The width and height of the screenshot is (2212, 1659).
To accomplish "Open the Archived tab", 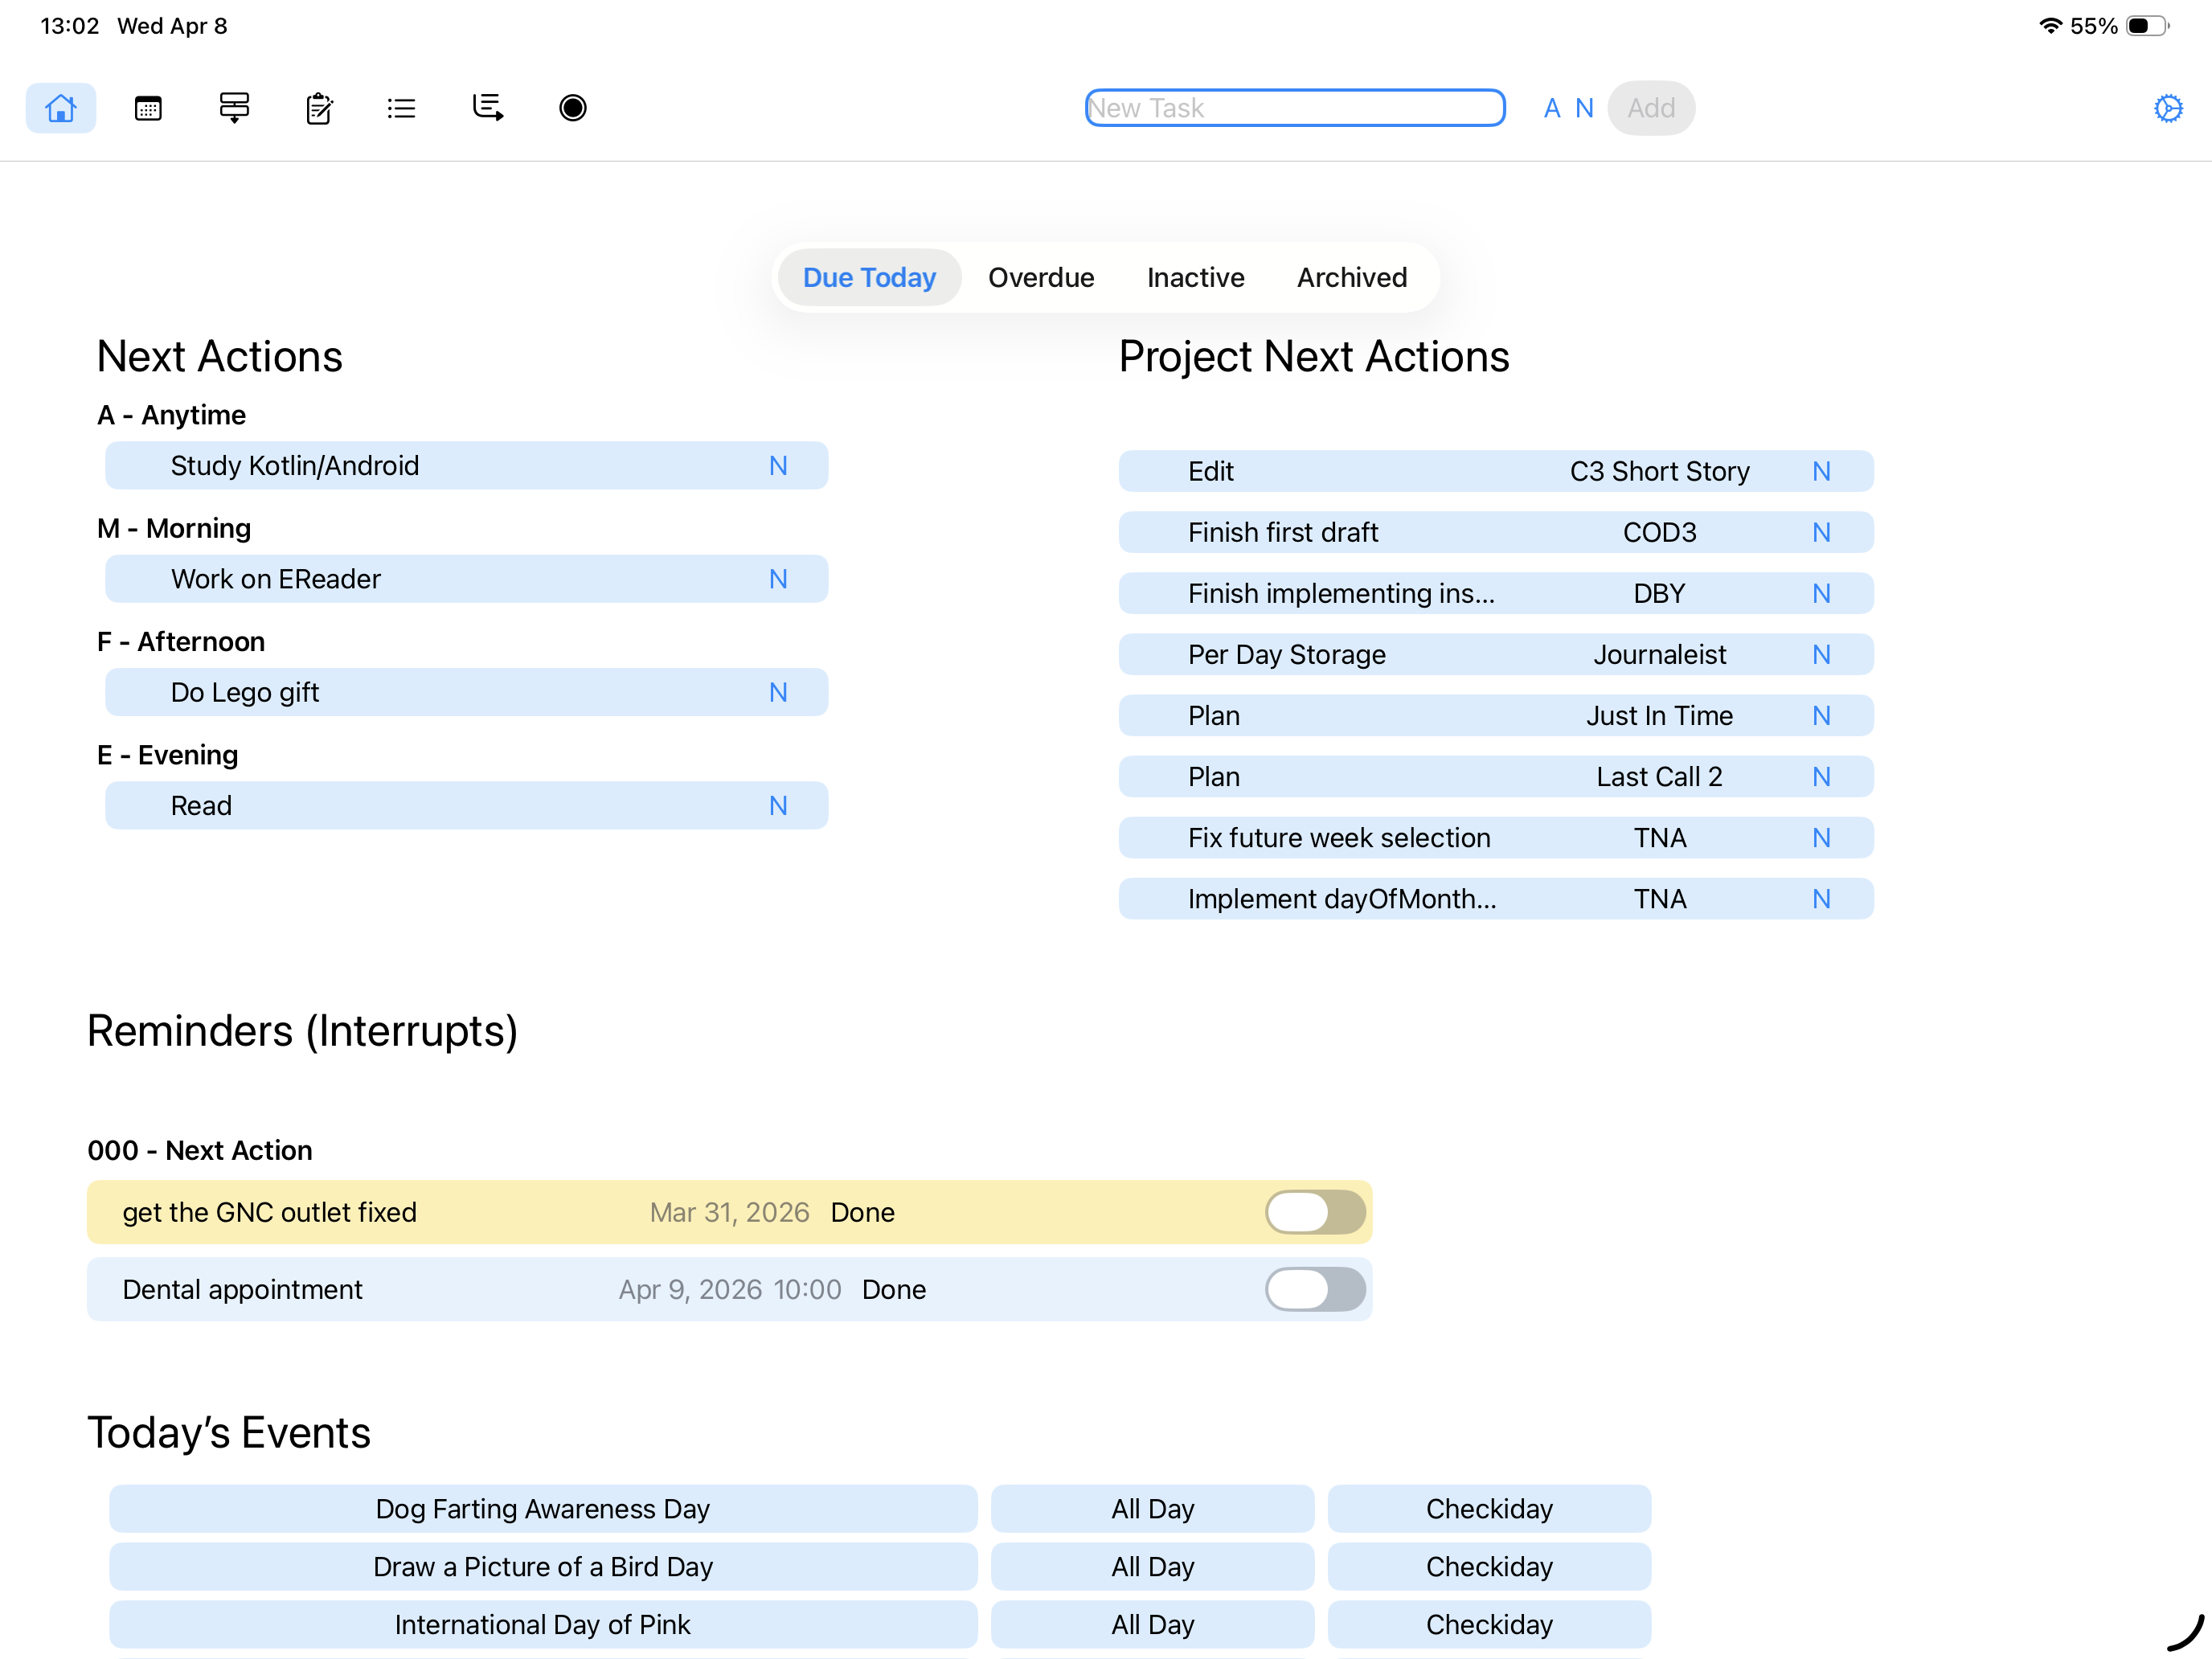I will [x=1351, y=277].
